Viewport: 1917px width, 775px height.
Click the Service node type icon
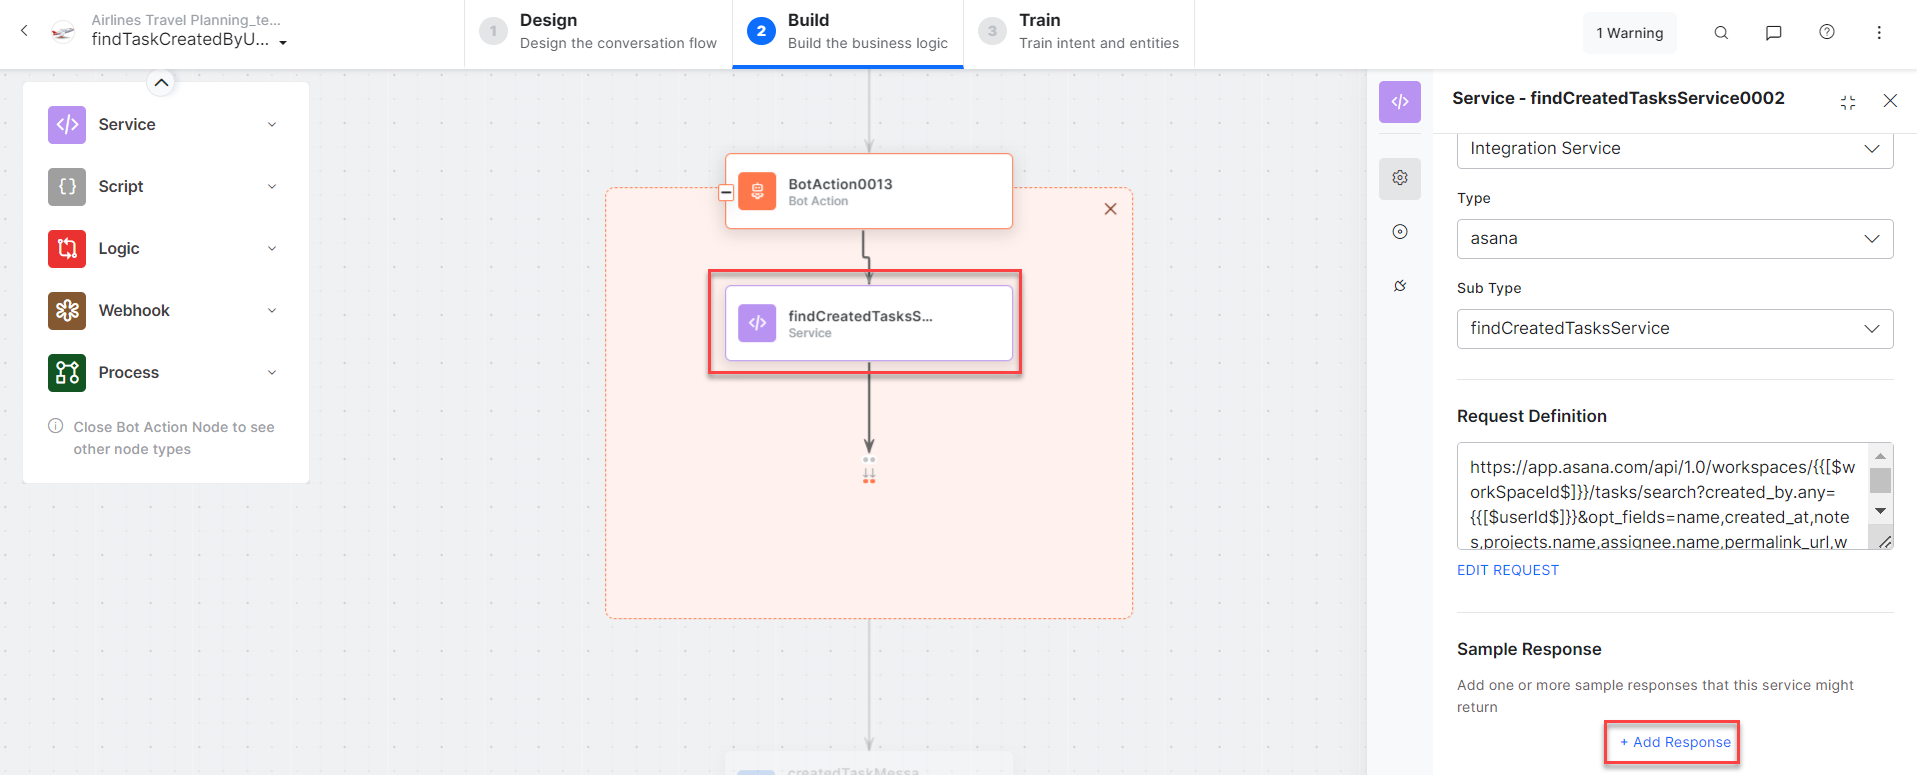[67, 125]
